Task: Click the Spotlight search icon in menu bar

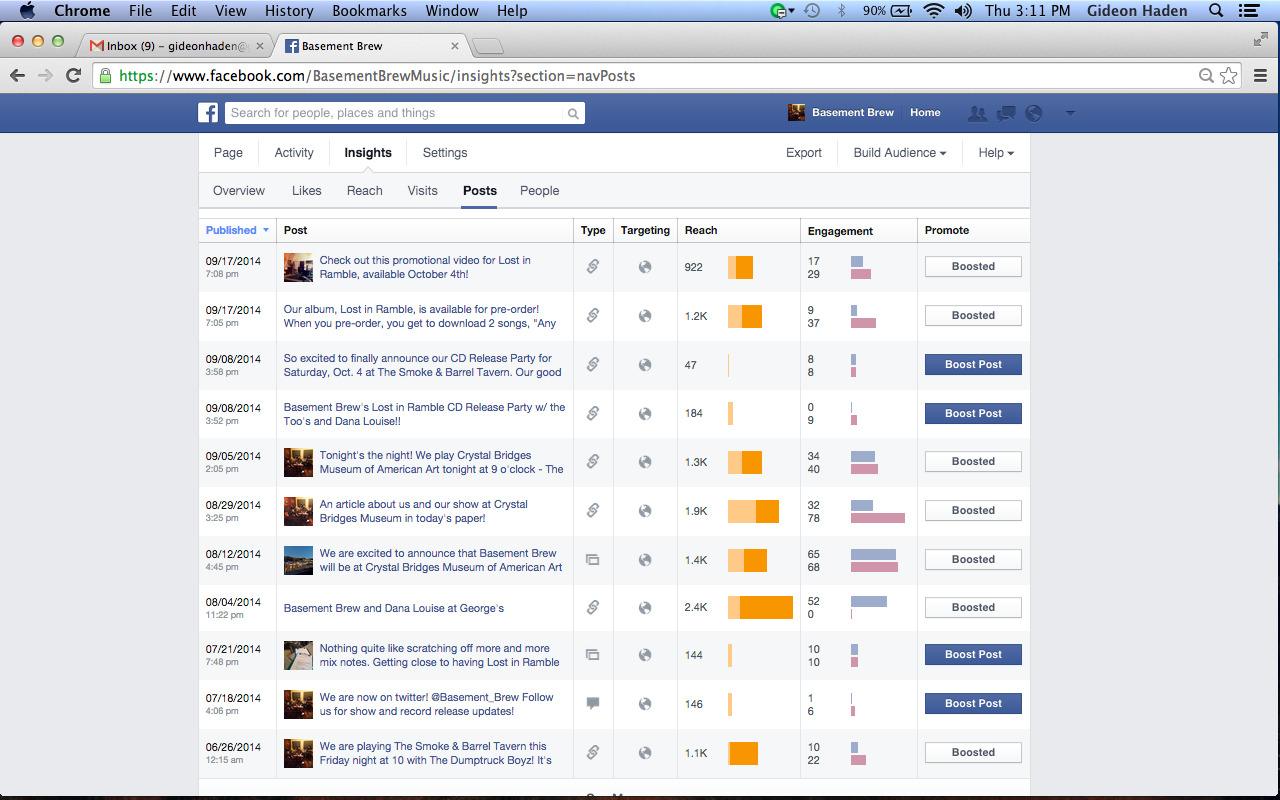Action: point(1216,11)
